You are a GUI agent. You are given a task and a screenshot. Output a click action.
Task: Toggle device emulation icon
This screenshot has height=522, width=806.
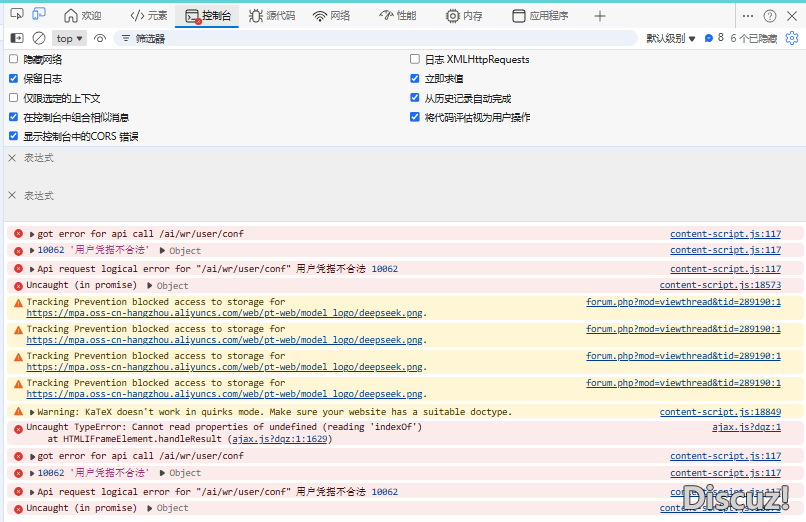coord(39,15)
